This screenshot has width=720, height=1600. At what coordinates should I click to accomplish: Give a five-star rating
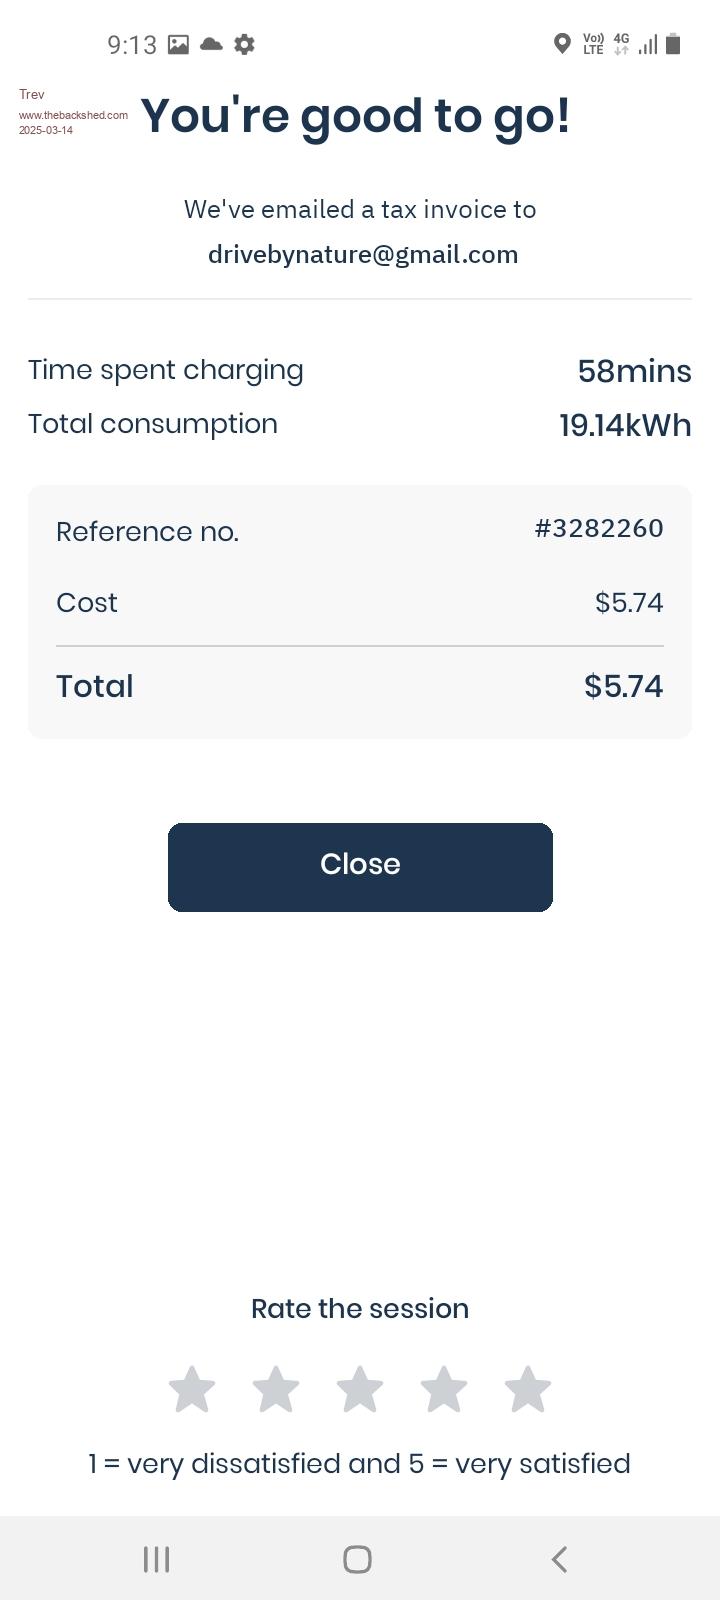[528, 1390]
